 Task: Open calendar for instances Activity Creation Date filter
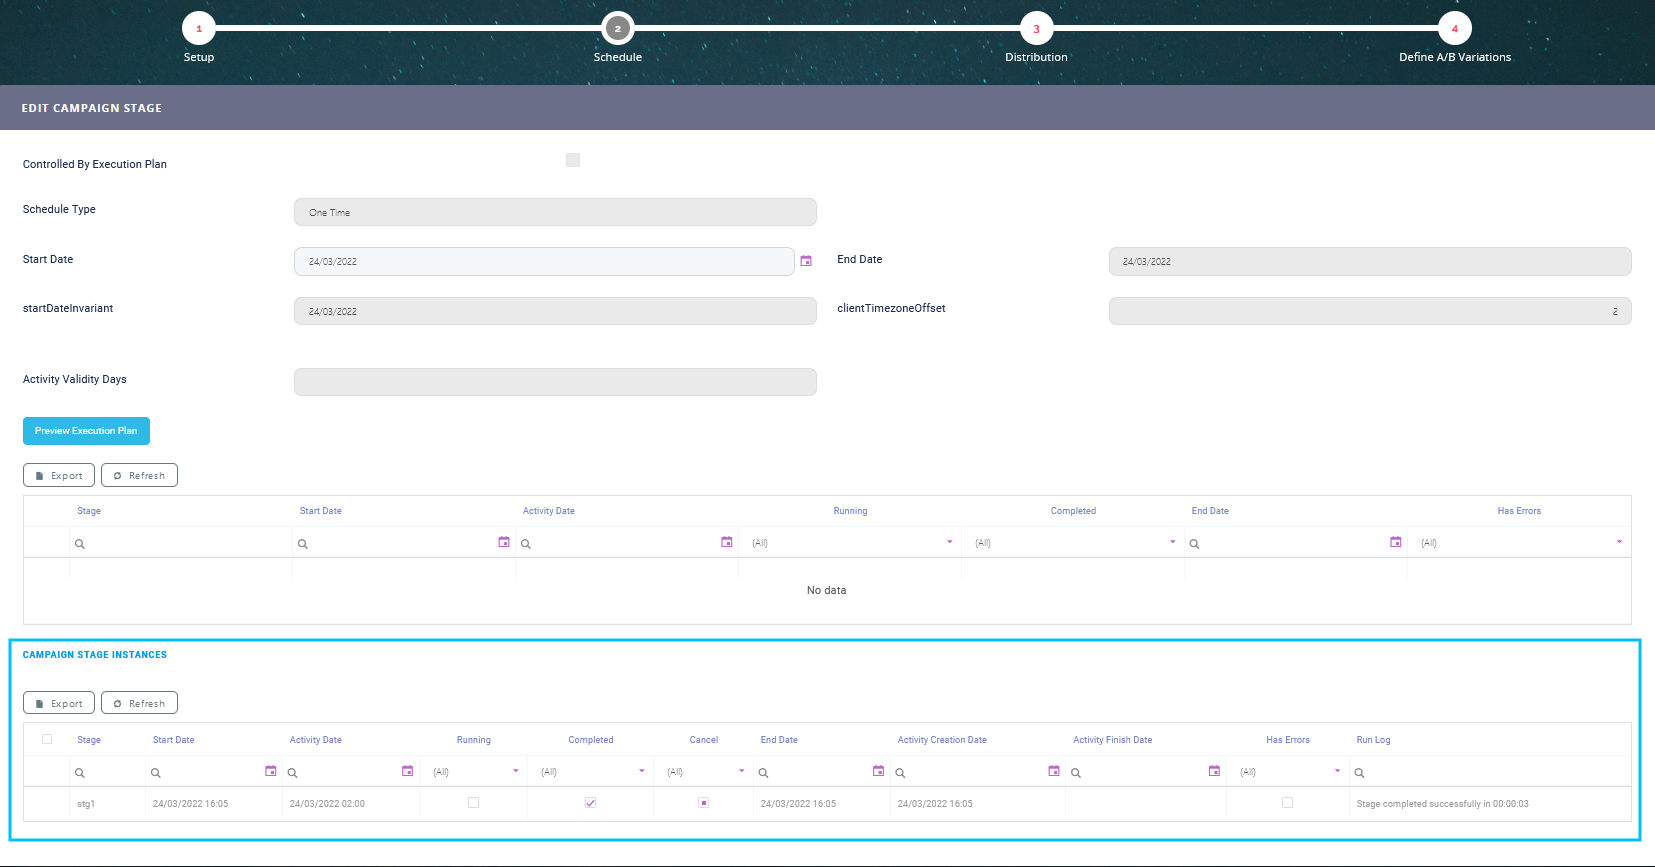(x=1054, y=771)
